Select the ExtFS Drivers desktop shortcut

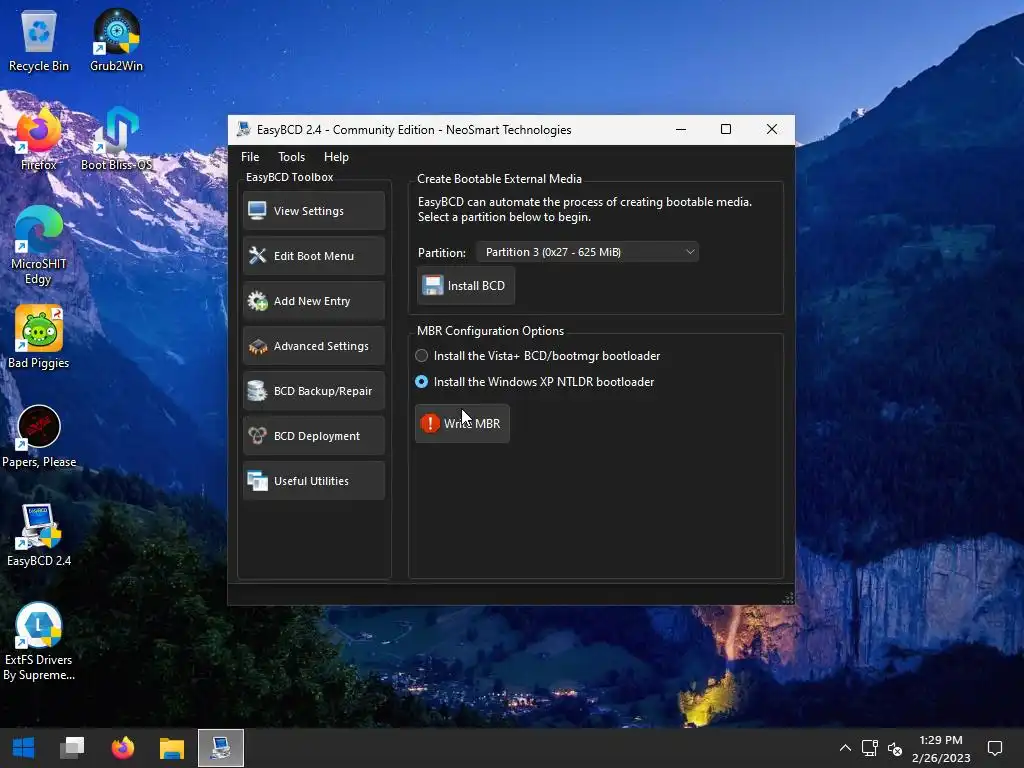point(39,642)
